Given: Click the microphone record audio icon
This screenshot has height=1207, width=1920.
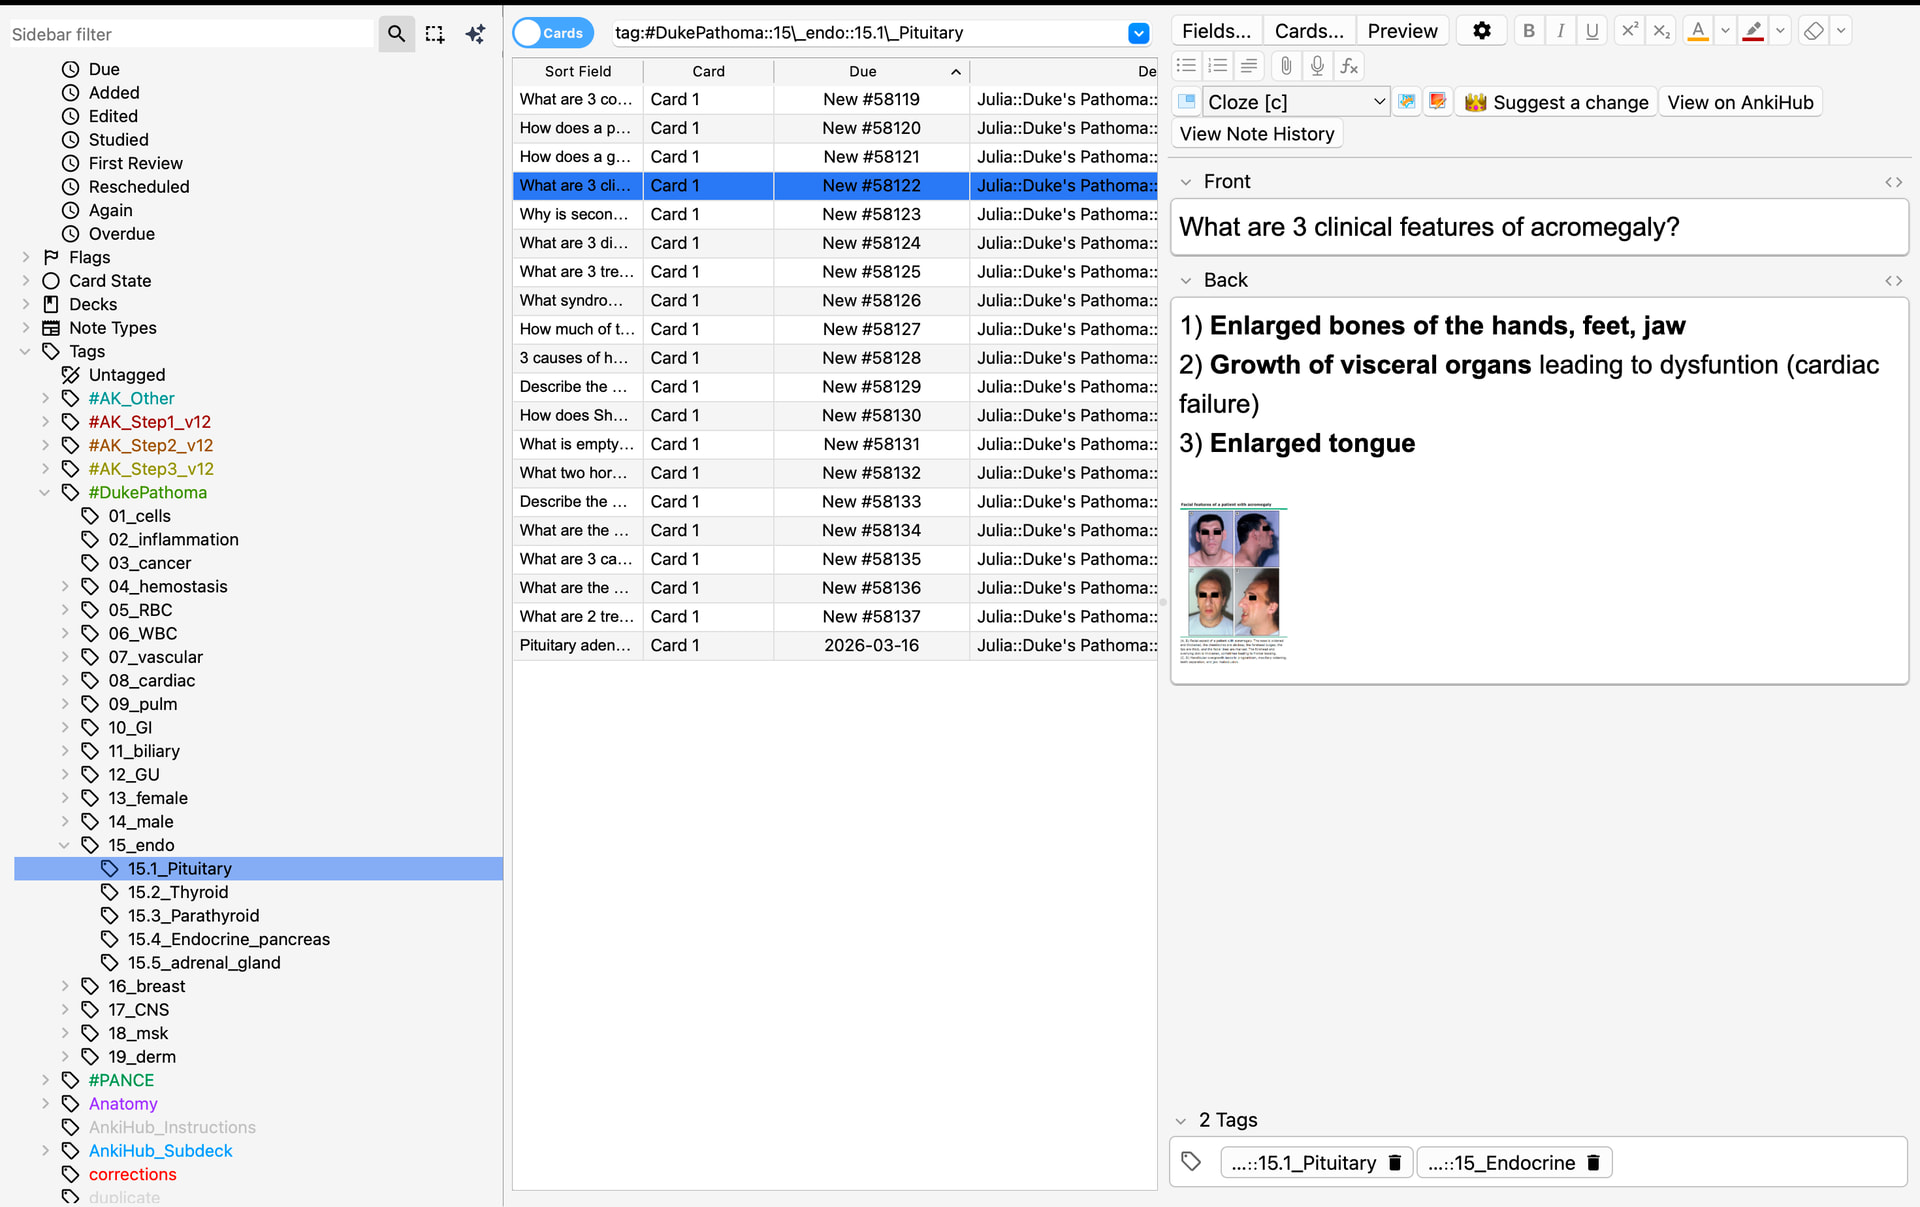Looking at the screenshot, I should [1317, 66].
